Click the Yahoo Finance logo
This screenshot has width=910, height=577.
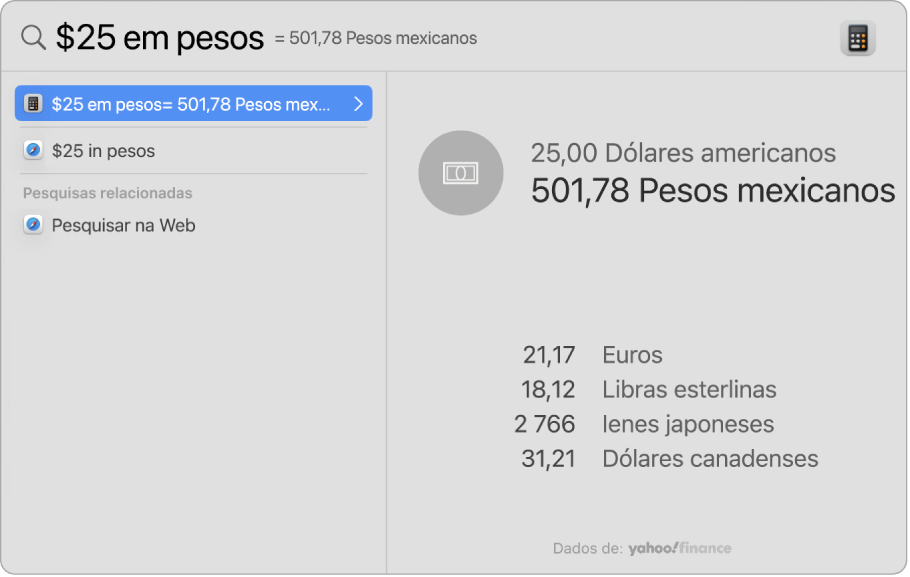(680, 548)
